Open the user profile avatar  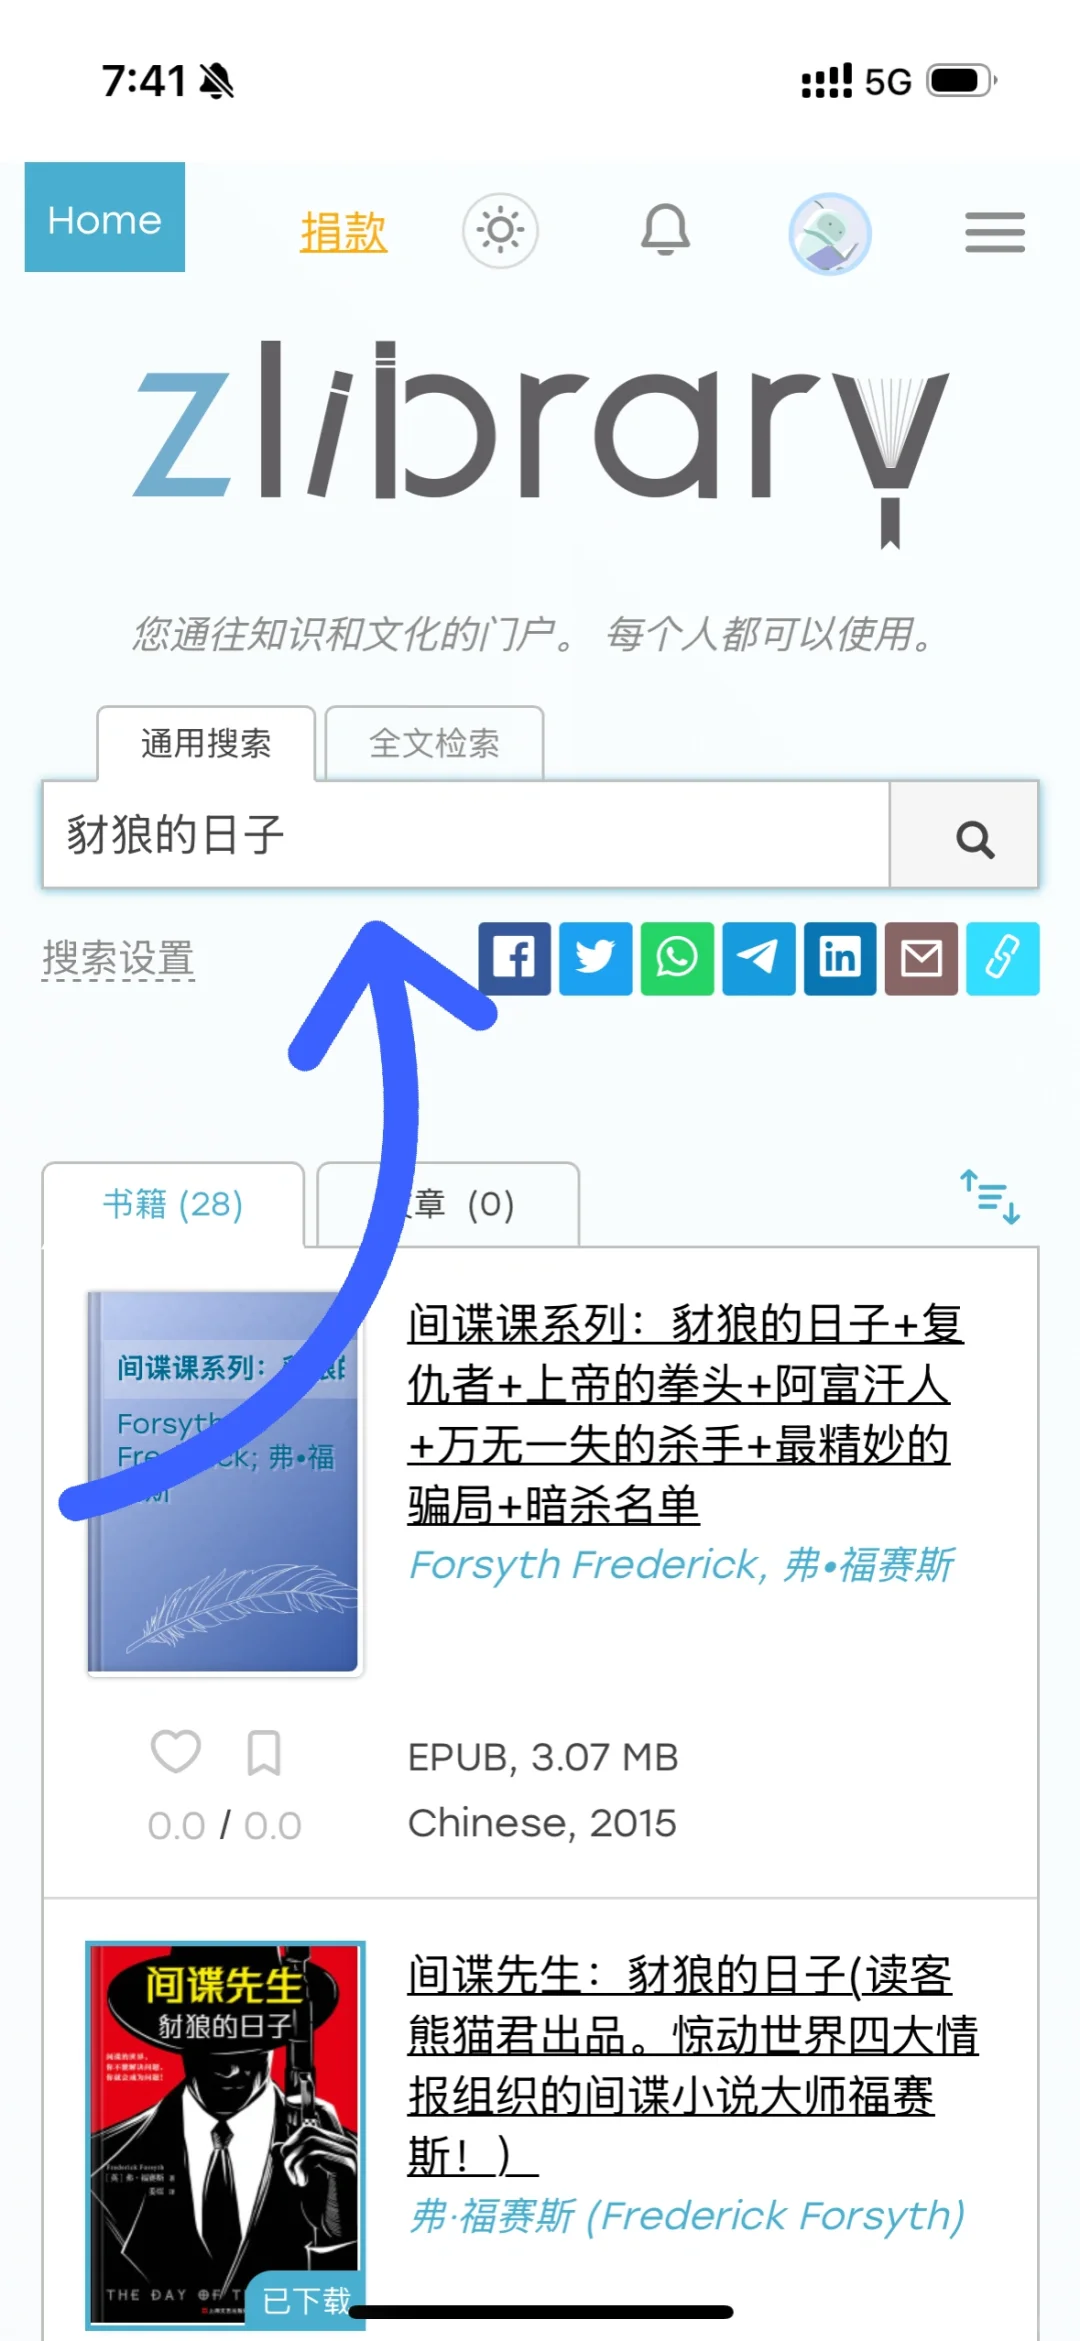[830, 234]
